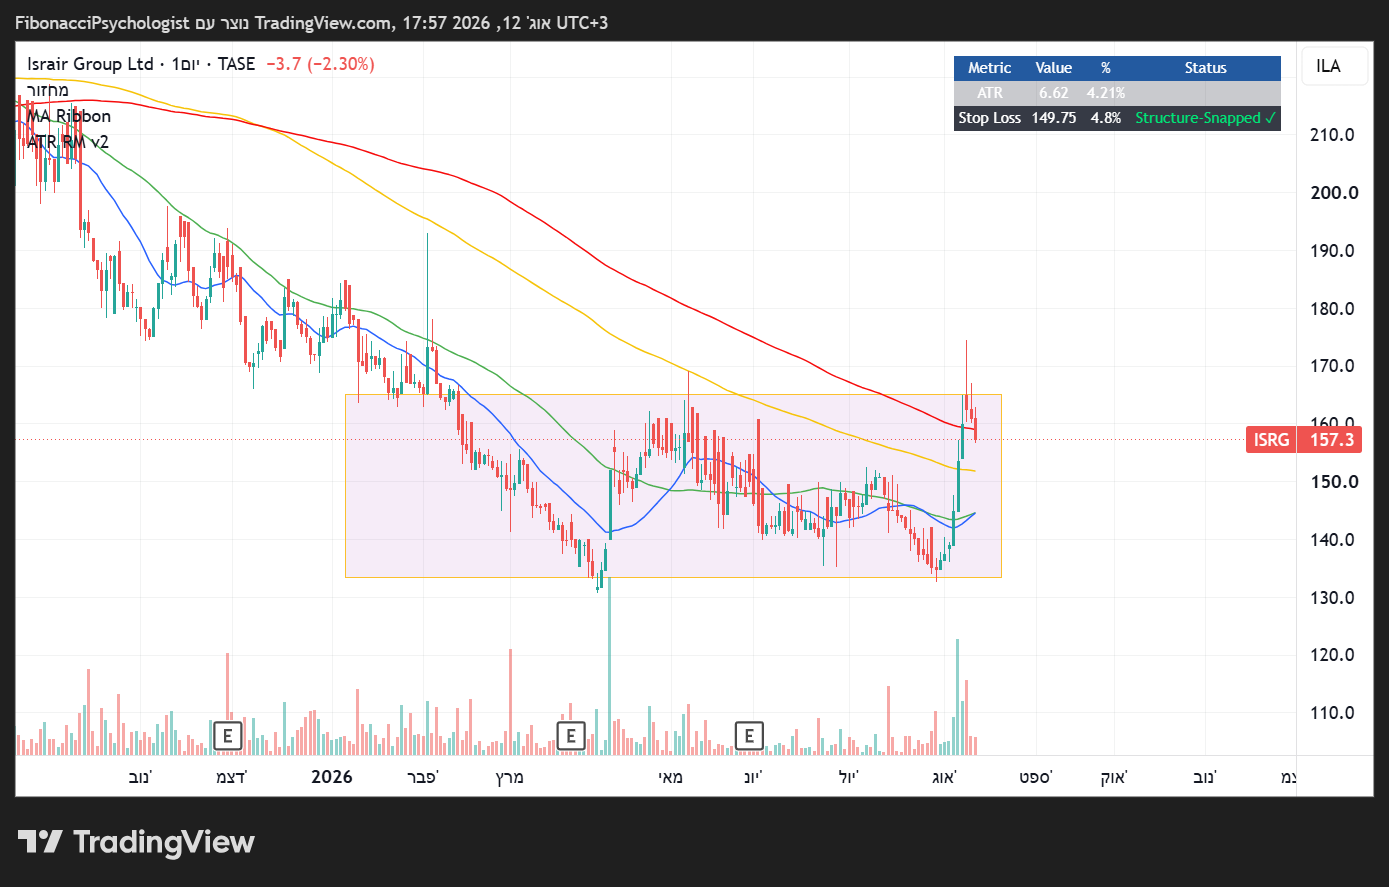The image size is (1389, 887).
Task: Click the 130.0 price axis label
Action: click(1333, 598)
